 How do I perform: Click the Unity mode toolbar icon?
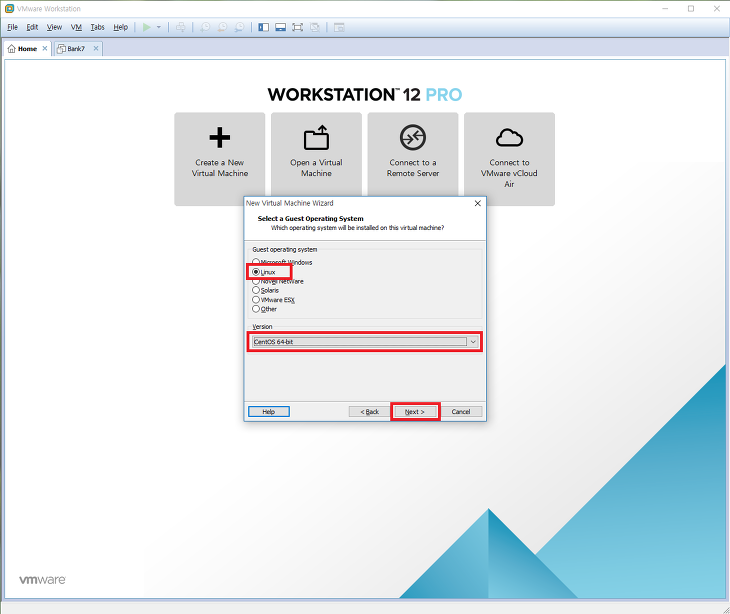(x=315, y=27)
